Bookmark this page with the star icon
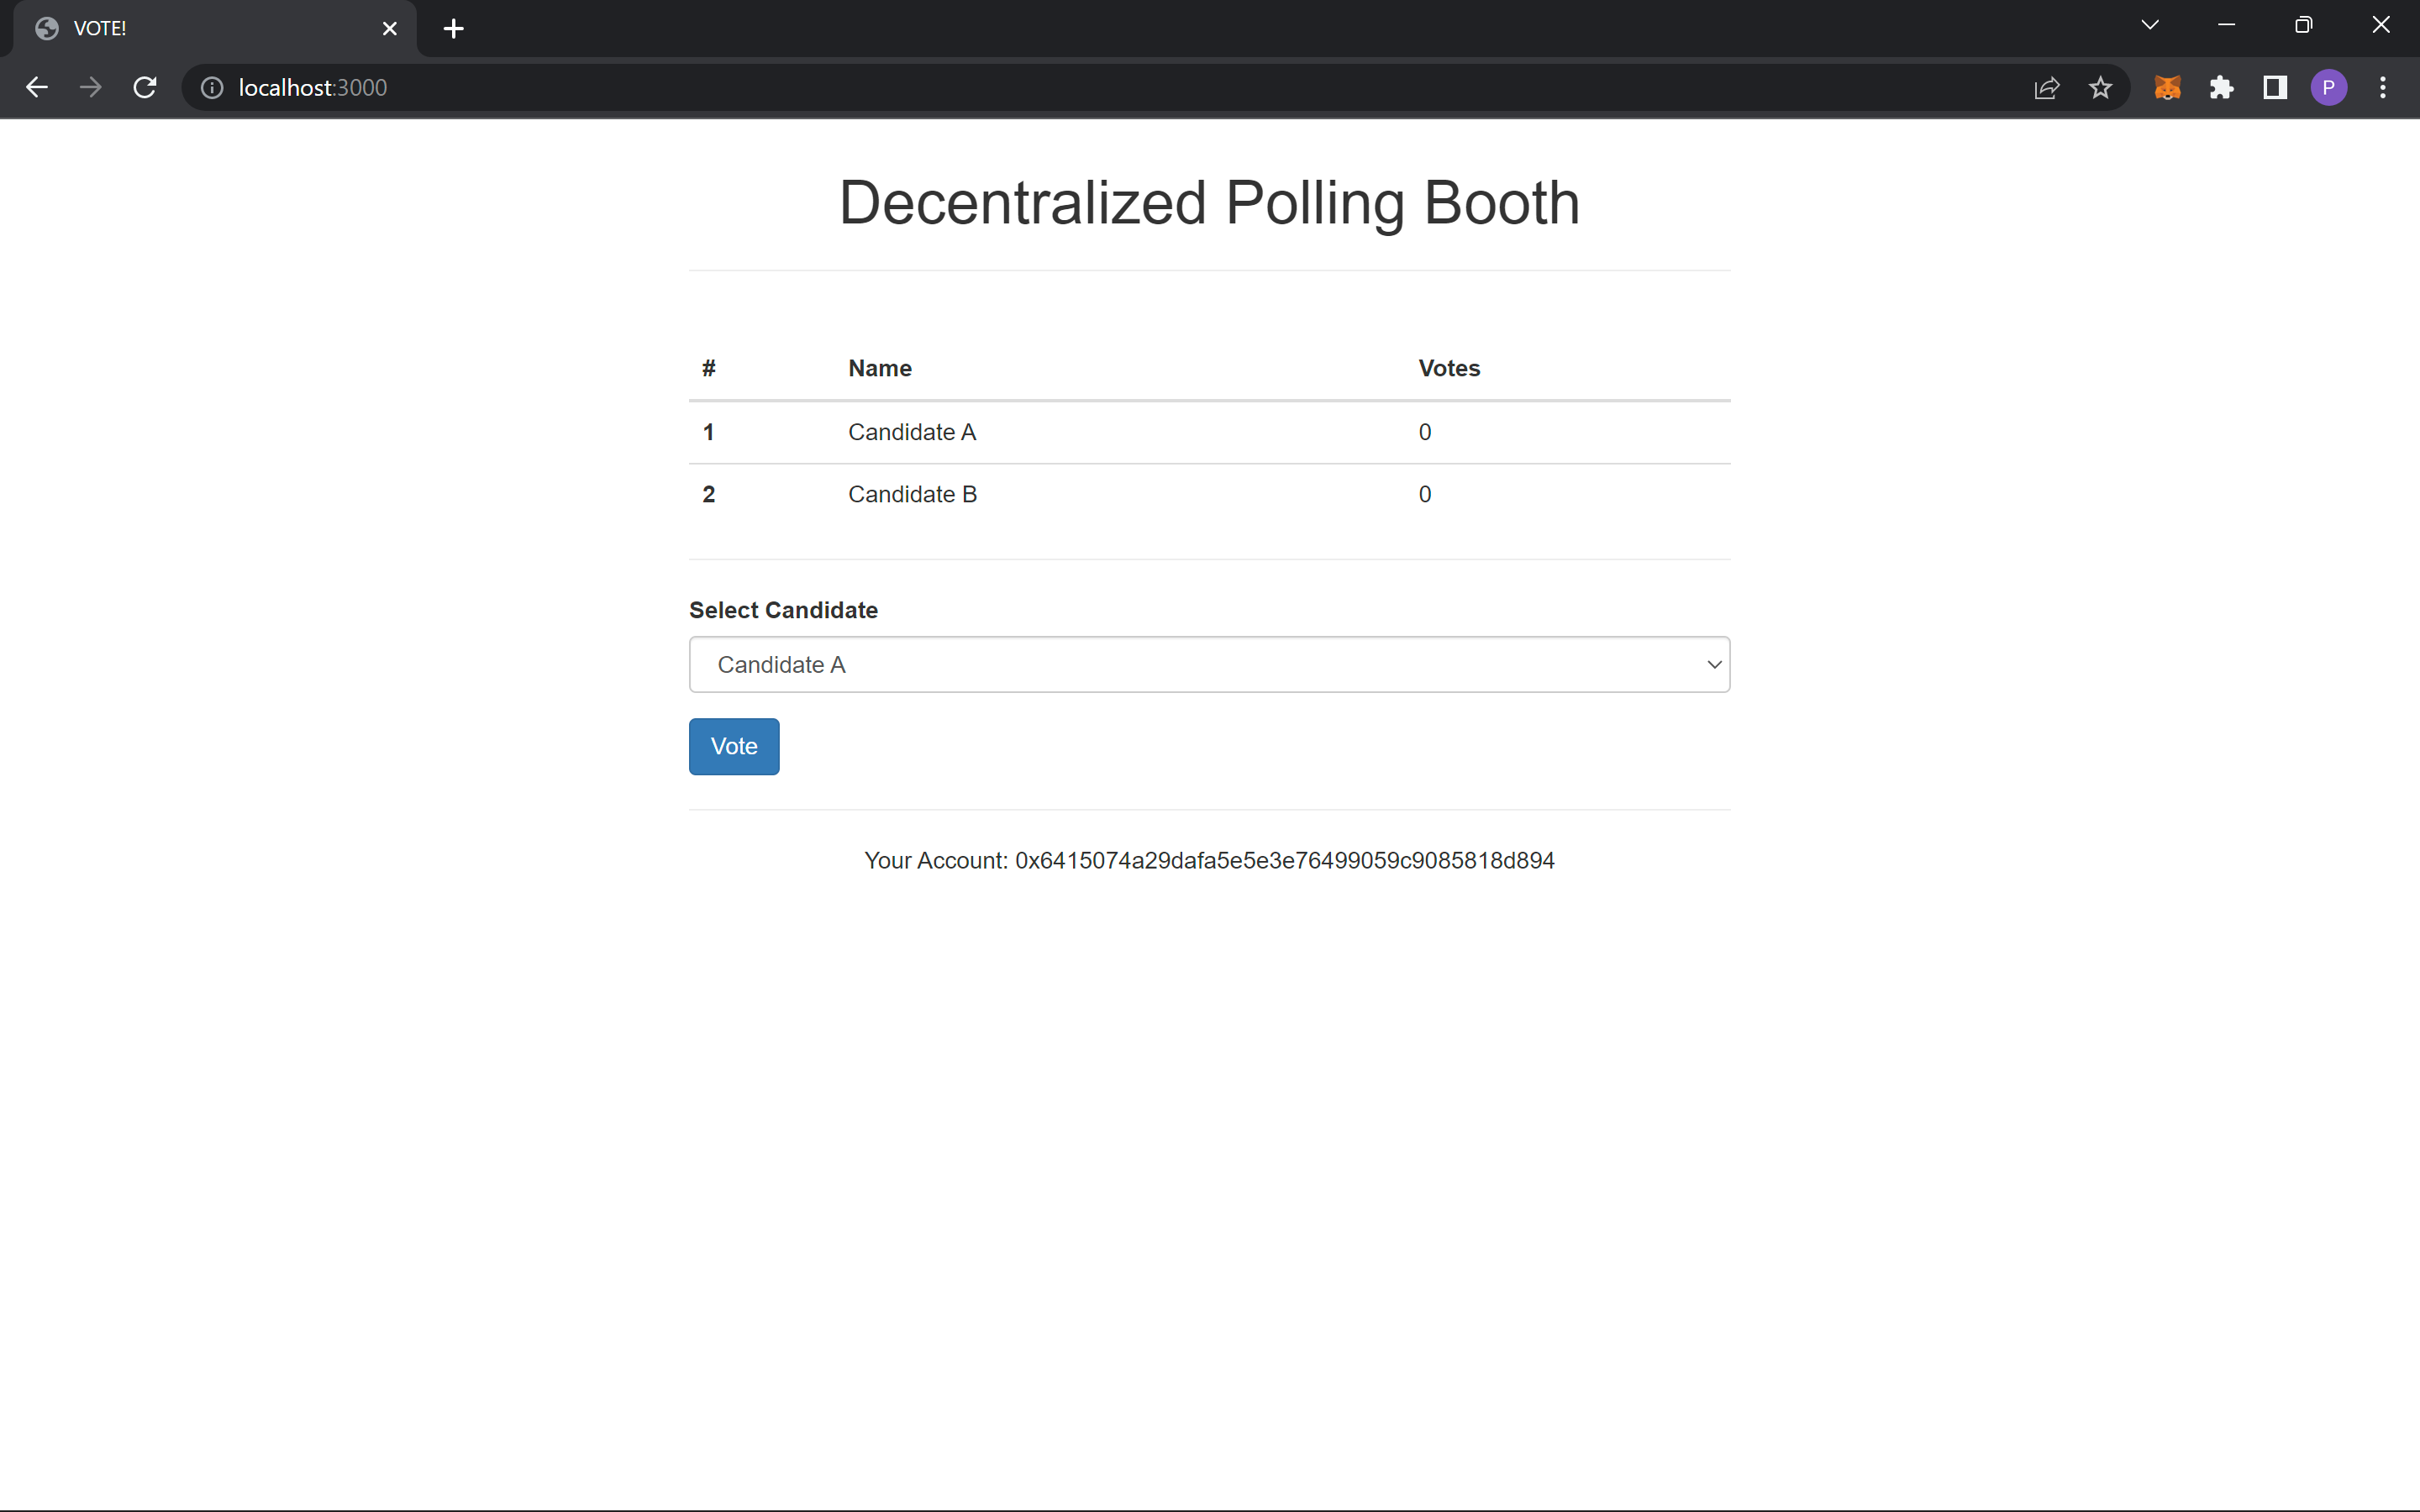The width and height of the screenshot is (2420, 1512). tap(2100, 88)
